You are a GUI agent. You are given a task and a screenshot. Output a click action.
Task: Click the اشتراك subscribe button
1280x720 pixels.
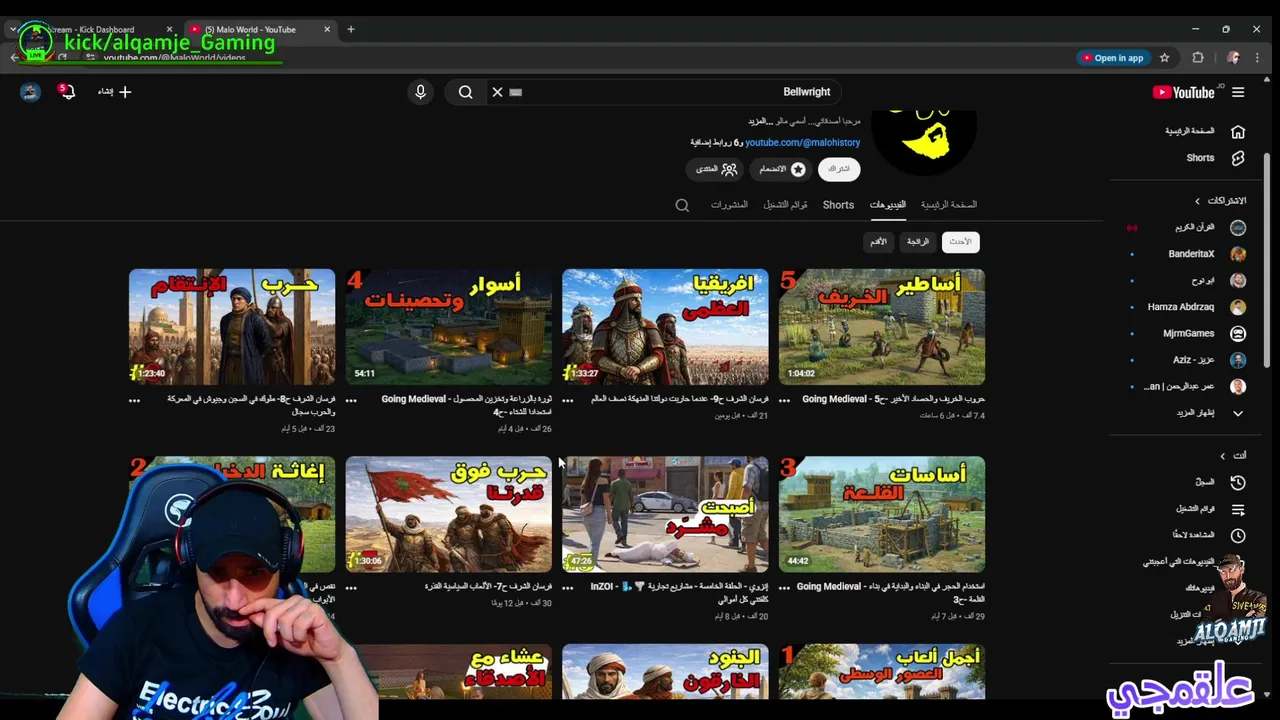coord(839,169)
